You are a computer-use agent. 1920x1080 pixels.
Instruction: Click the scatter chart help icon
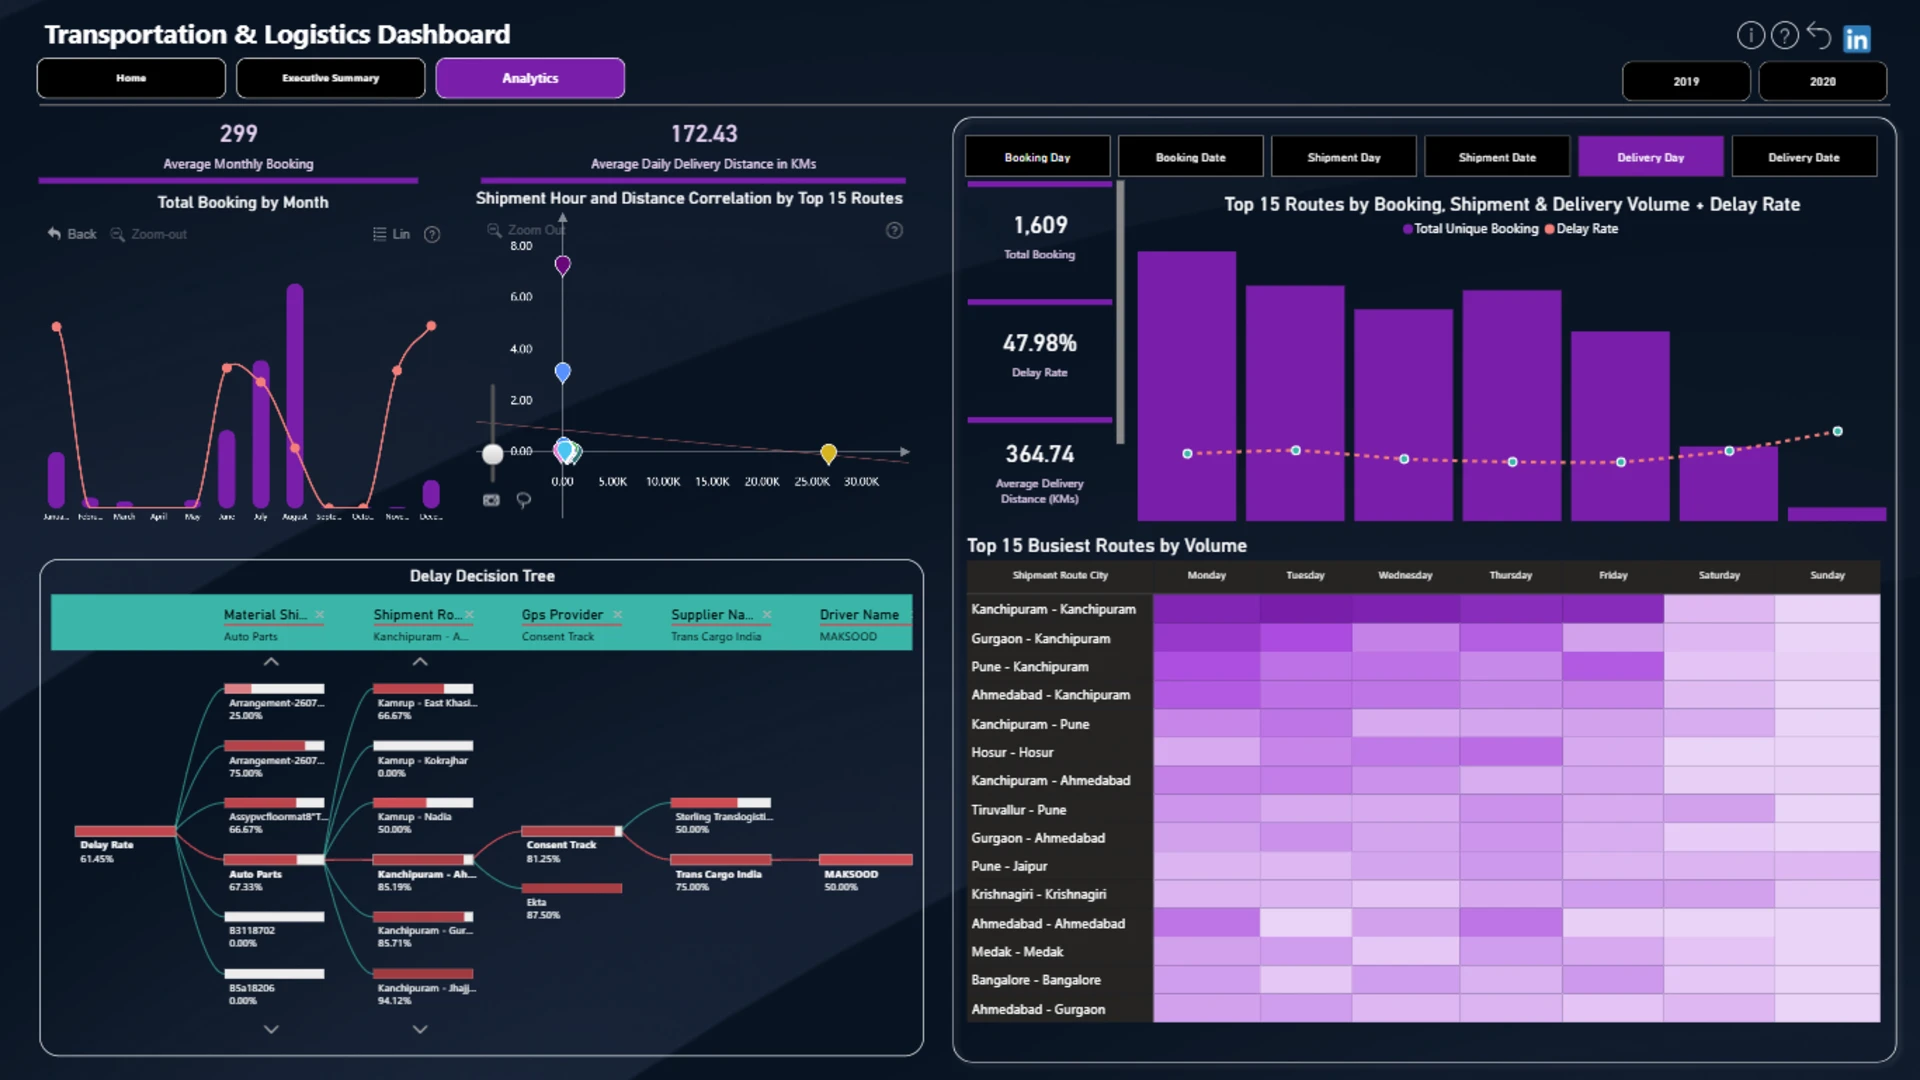click(x=895, y=231)
